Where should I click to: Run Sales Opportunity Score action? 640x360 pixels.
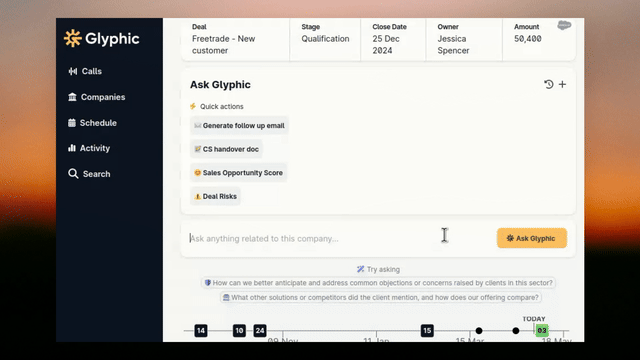[x=238, y=173]
